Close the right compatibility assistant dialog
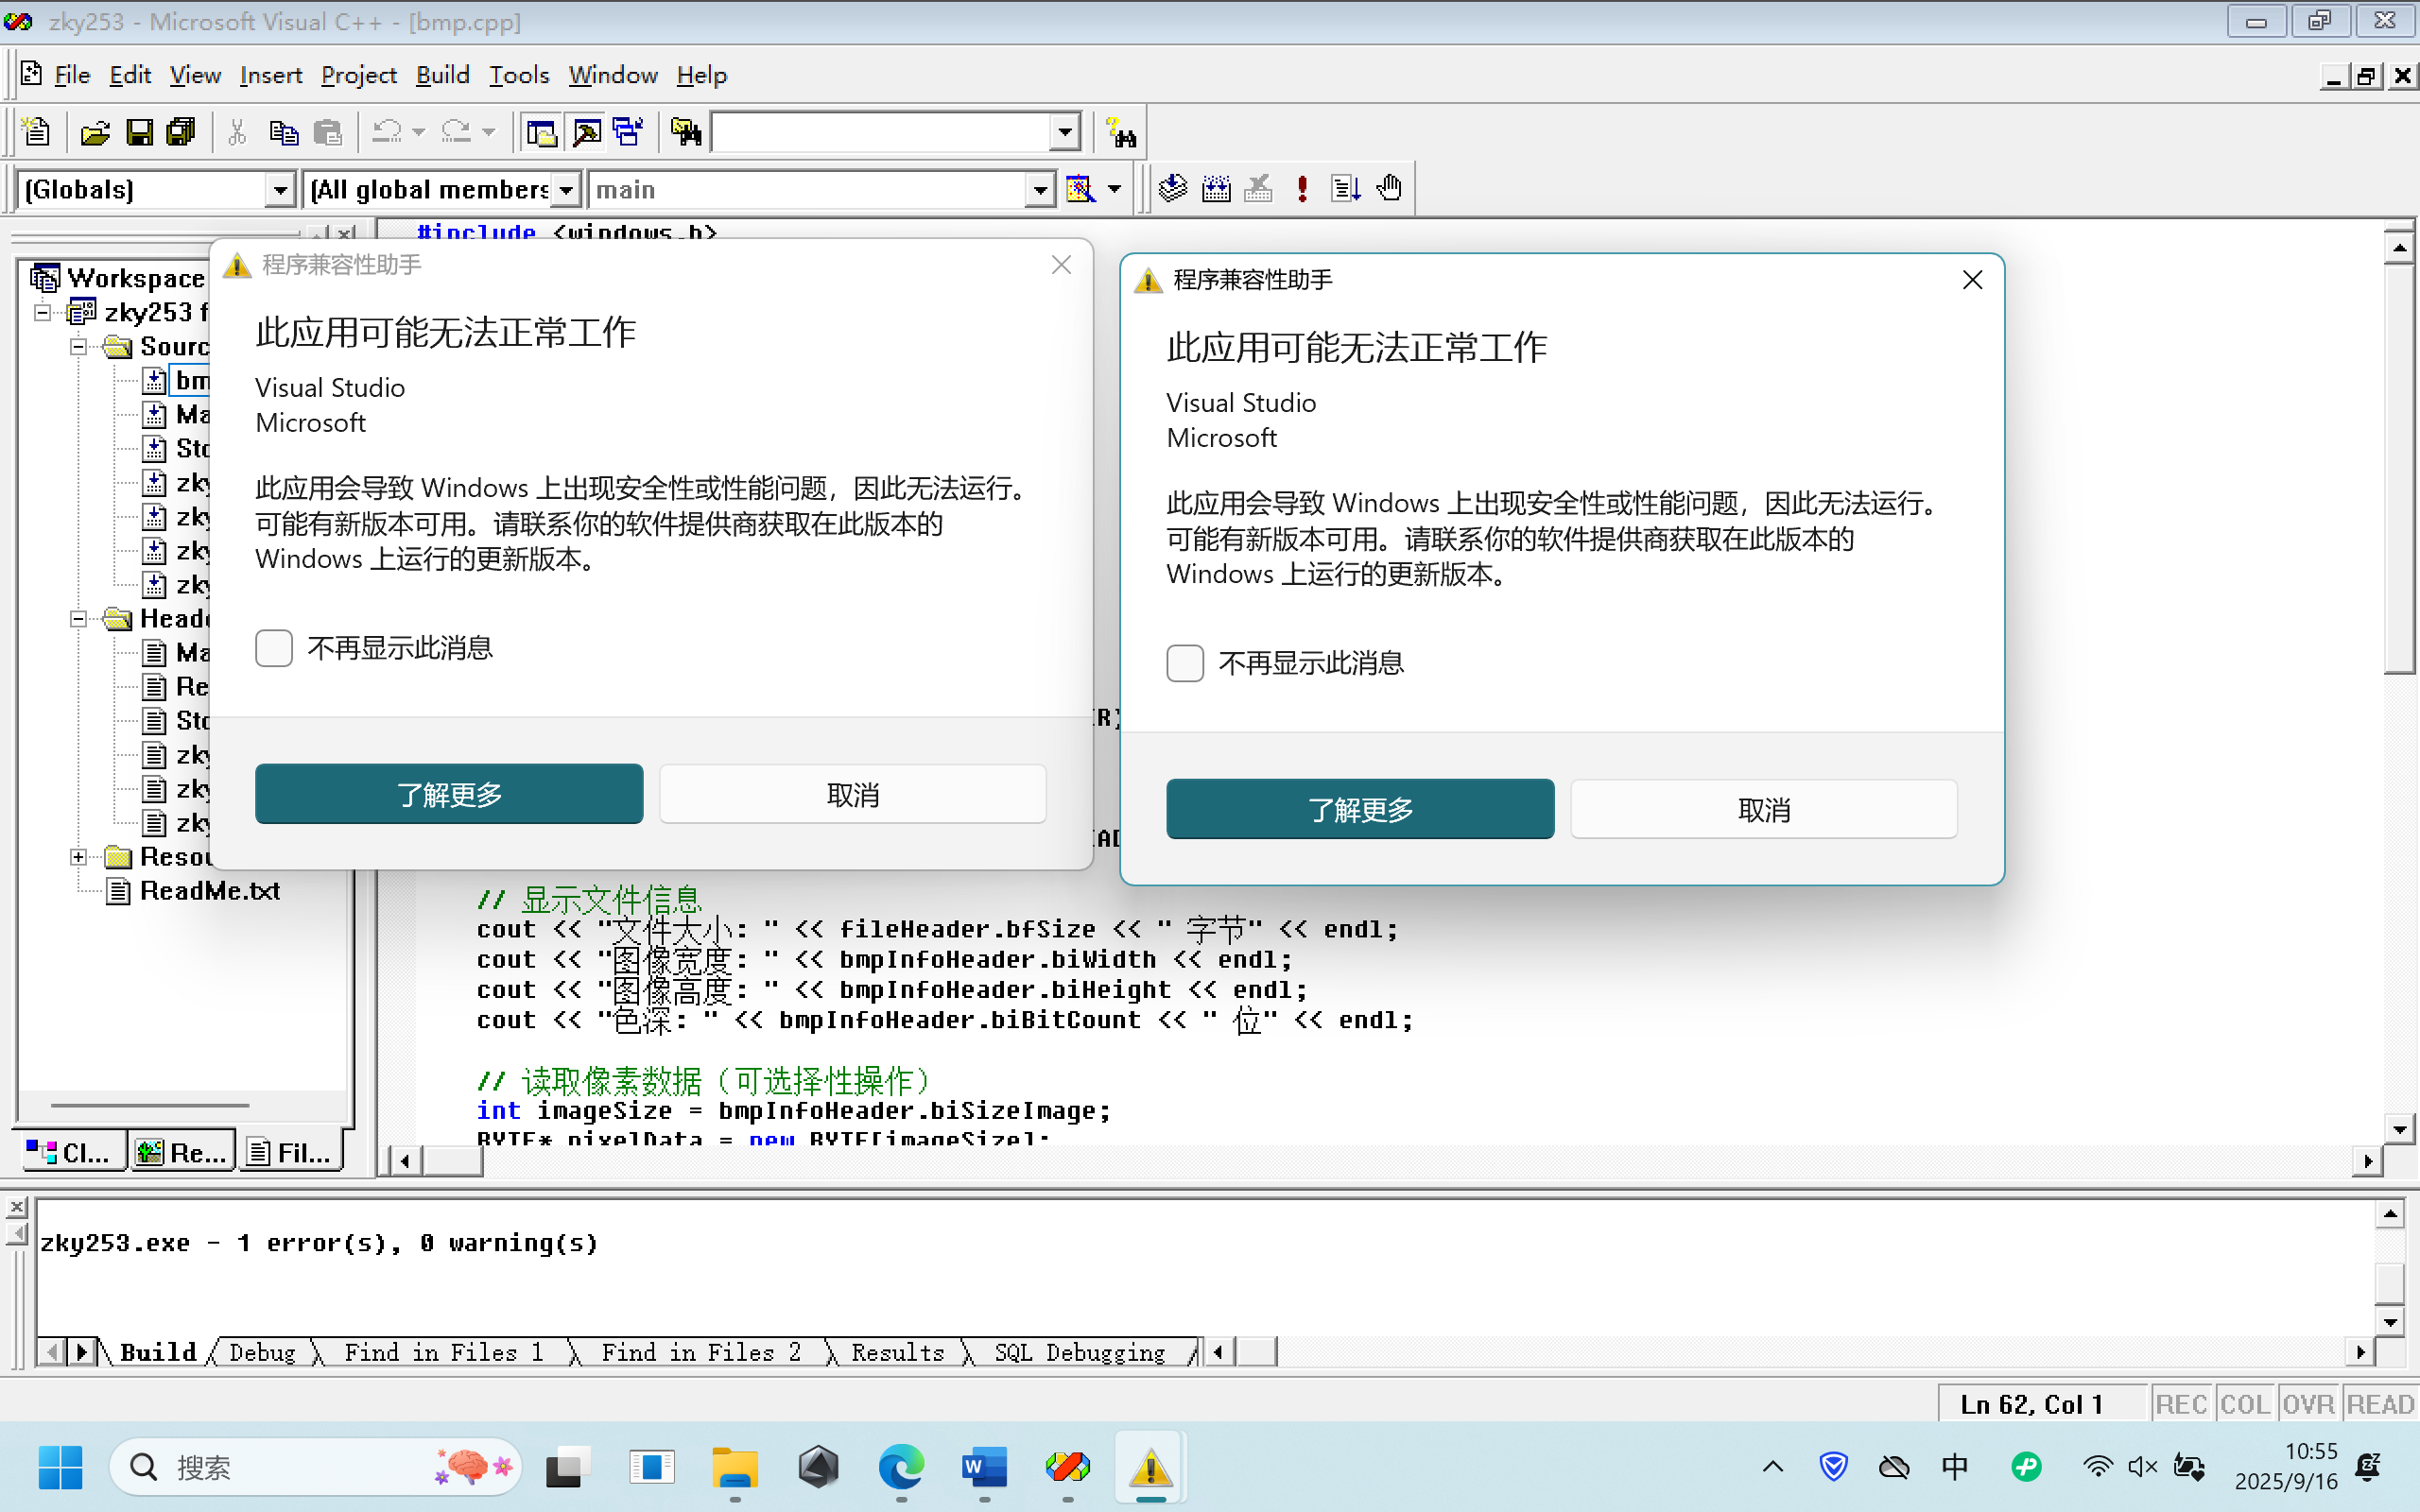Screen dimensions: 2420x1512 point(1972,280)
